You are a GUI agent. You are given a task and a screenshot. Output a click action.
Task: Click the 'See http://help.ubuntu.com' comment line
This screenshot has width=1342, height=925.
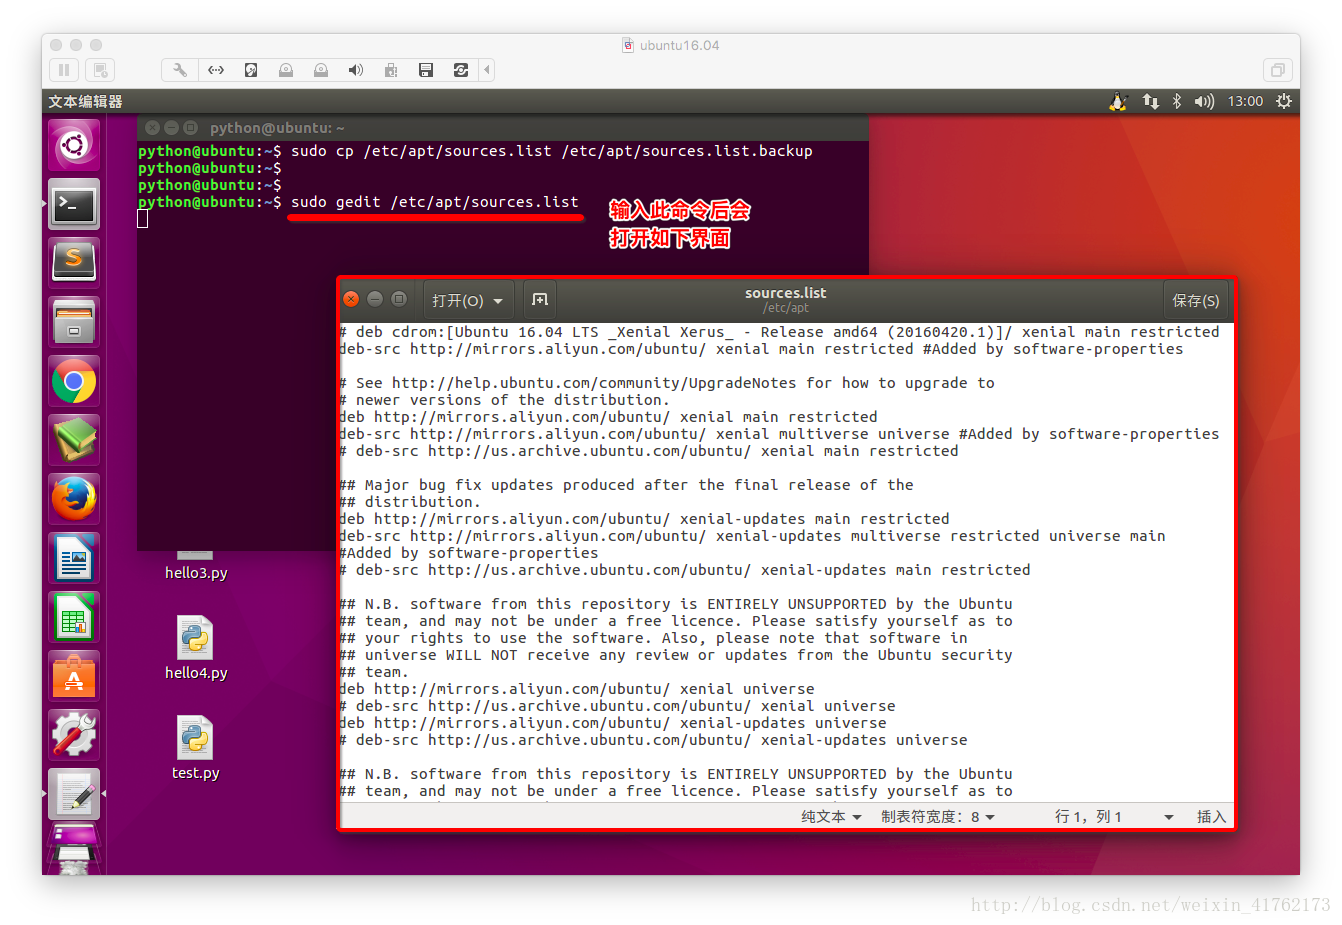click(x=668, y=383)
